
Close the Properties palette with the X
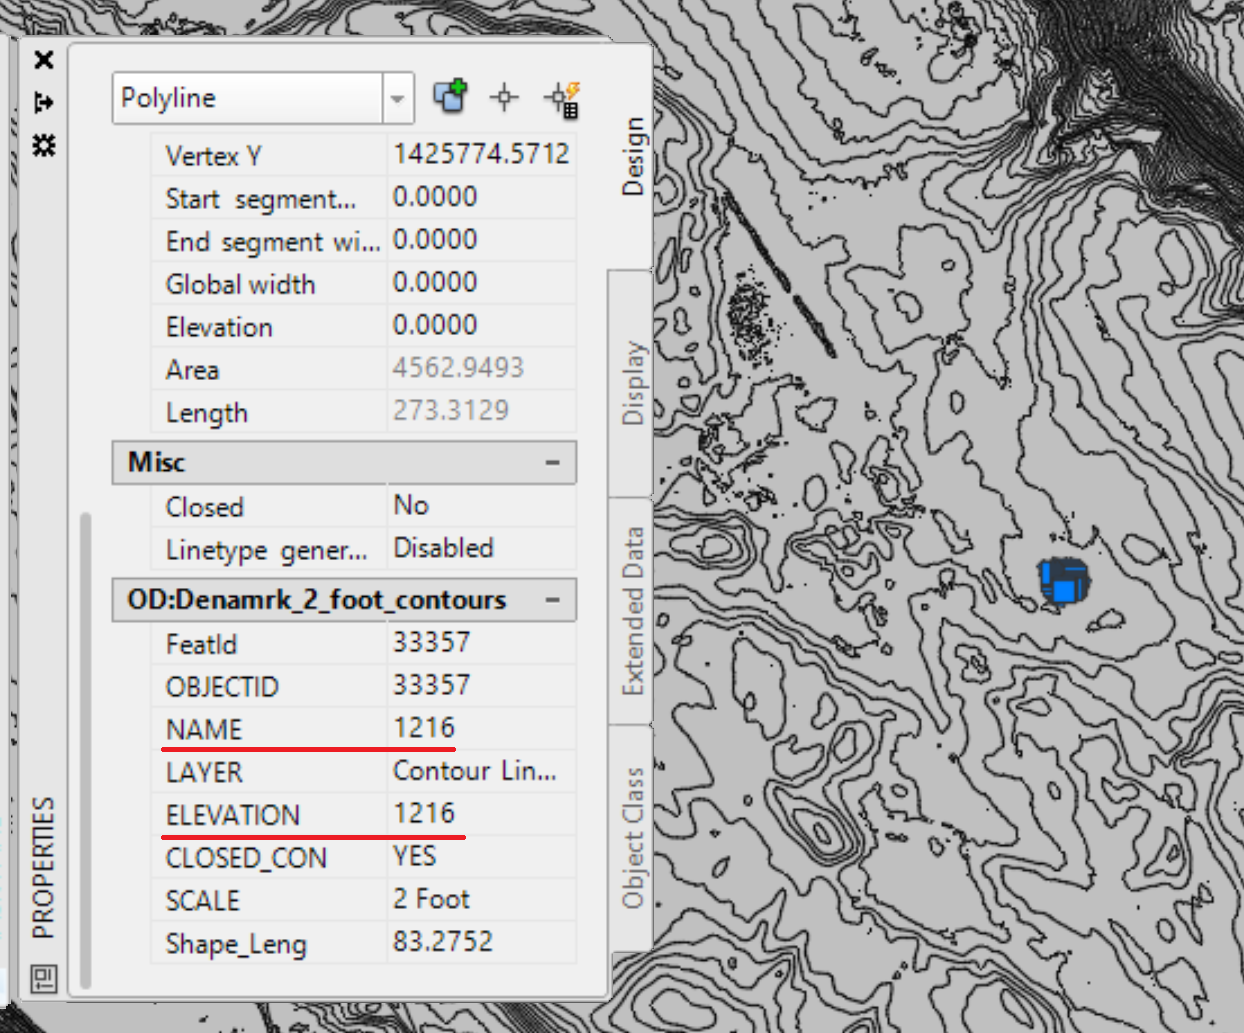coord(43,59)
